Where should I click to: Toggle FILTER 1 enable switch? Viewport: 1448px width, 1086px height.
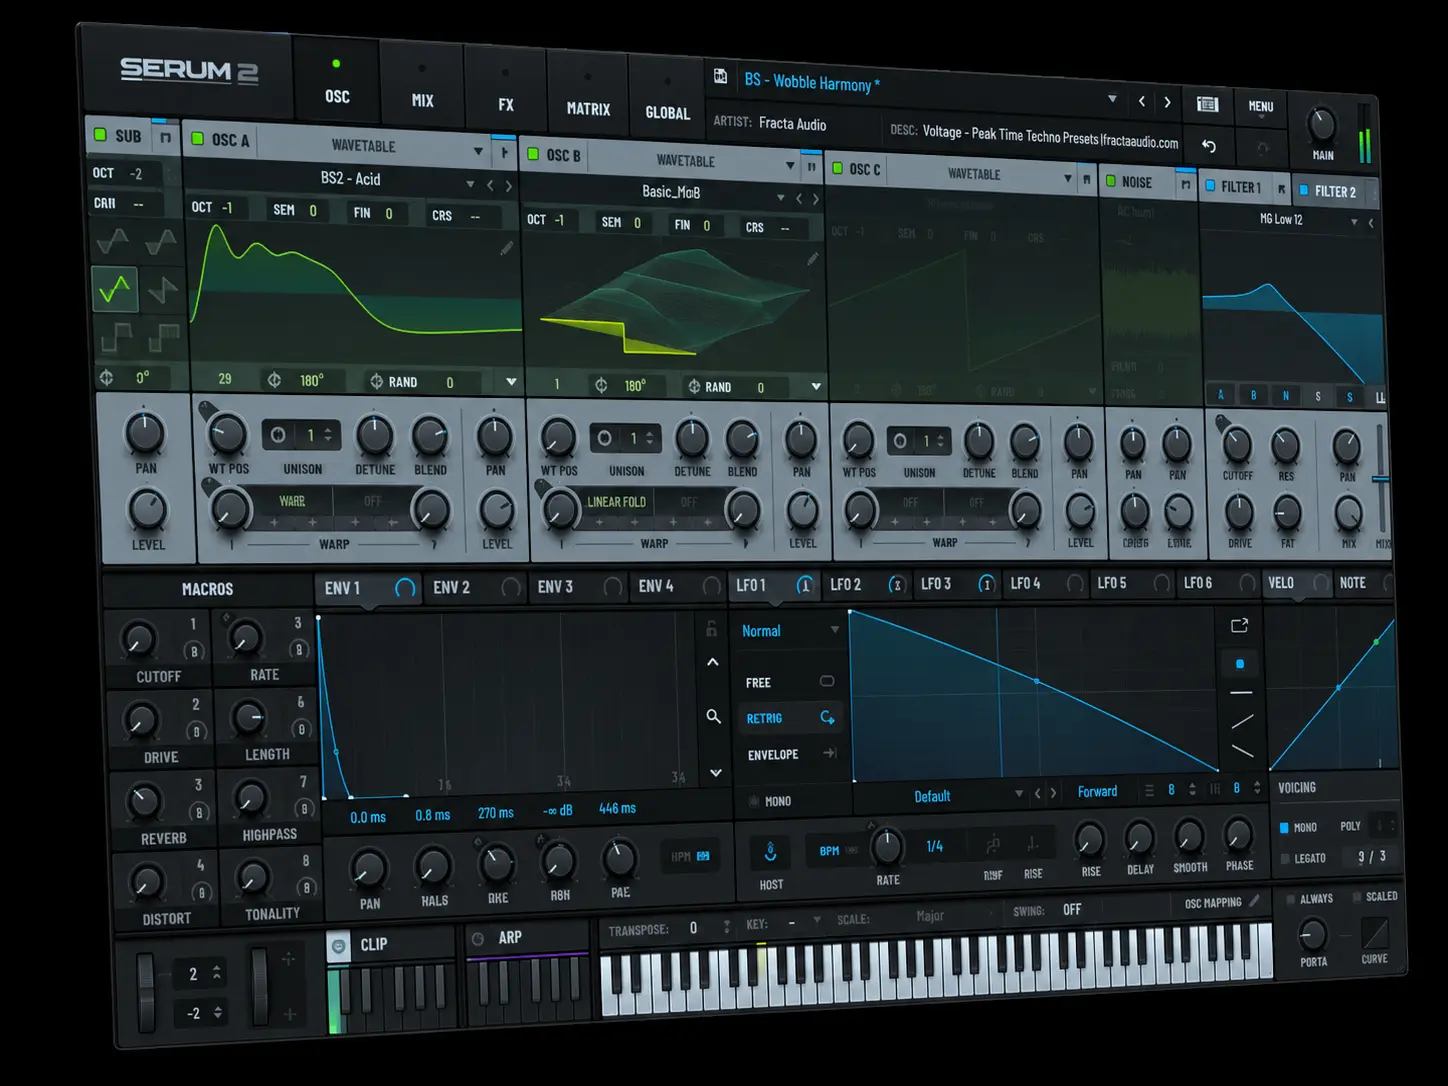(x=1210, y=186)
